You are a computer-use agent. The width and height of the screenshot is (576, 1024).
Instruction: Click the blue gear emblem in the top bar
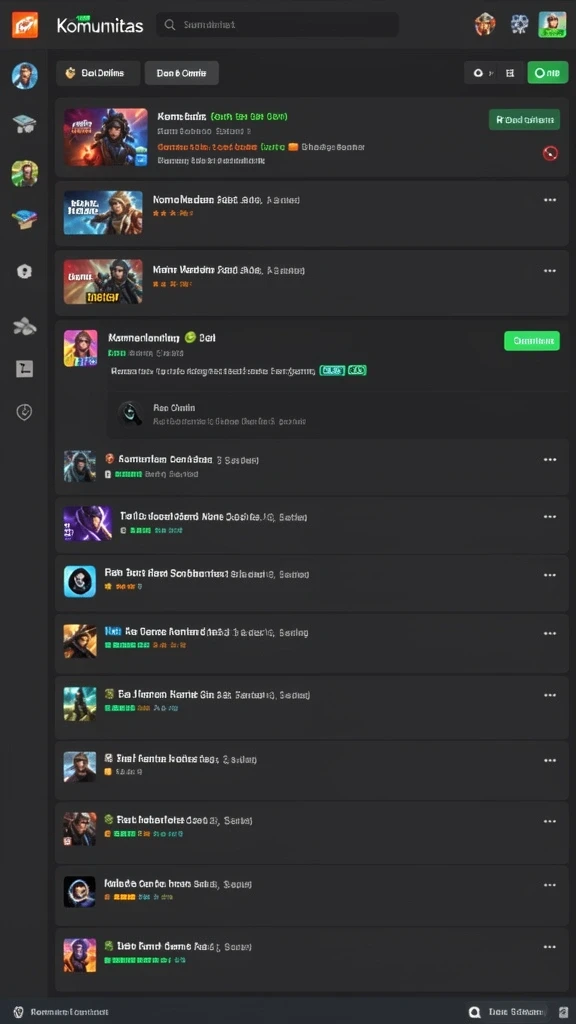click(x=519, y=24)
